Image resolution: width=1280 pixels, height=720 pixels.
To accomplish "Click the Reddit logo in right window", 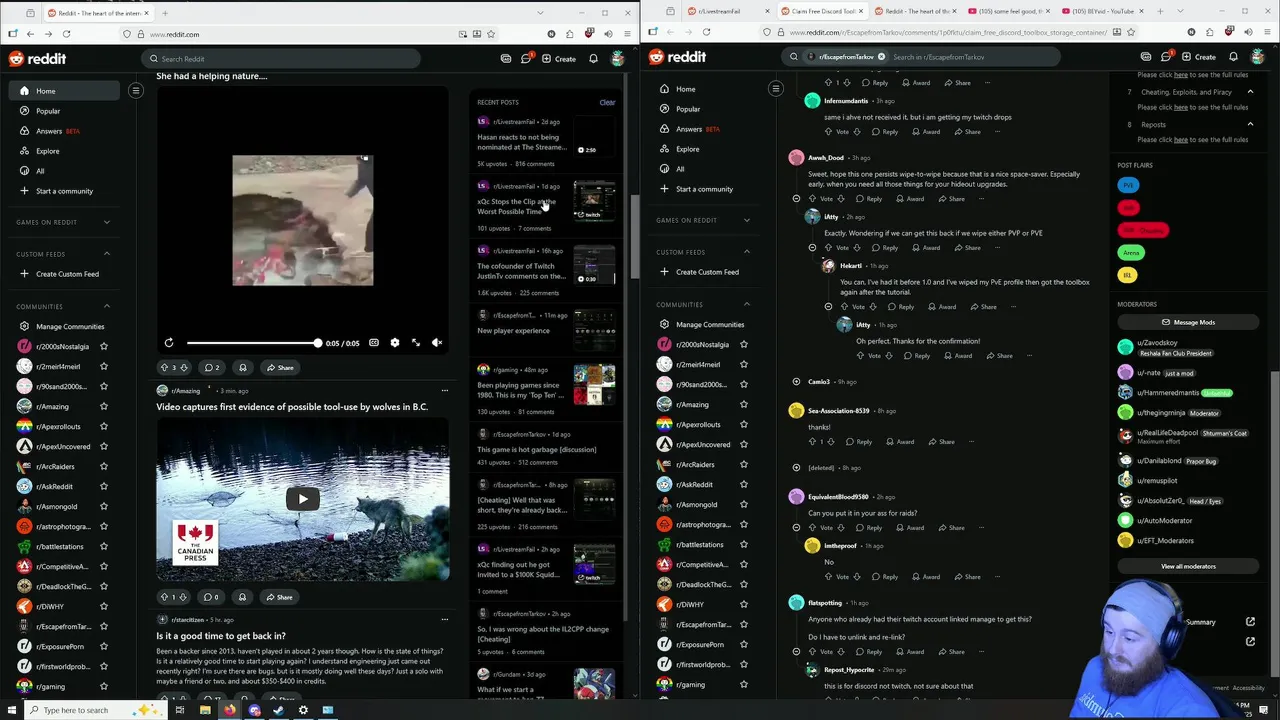I will click(x=679, y=57).
